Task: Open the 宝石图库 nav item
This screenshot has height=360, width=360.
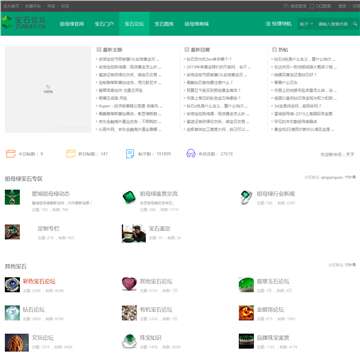Action: pyautogui.click(x=164, y=24)
